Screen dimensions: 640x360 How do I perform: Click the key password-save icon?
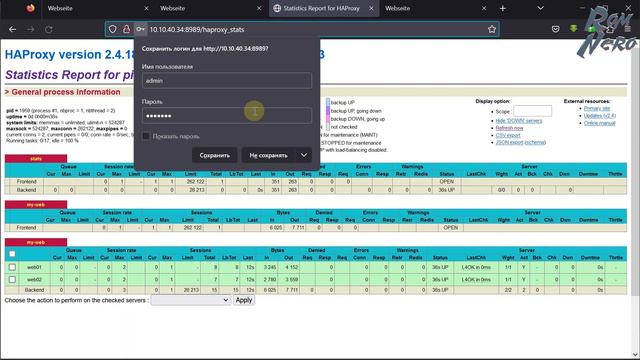pyautogui.click(x=140, y=29)
